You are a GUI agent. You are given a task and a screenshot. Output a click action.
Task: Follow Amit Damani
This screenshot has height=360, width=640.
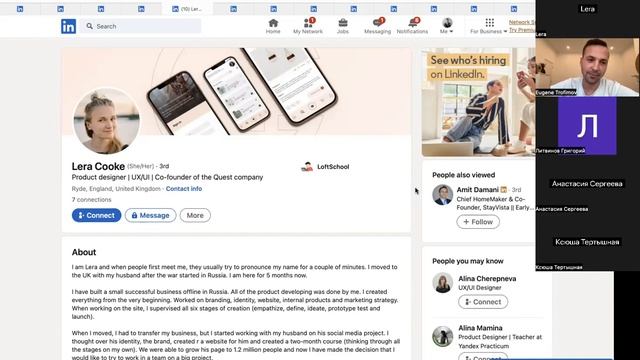(x=478, y=222)
